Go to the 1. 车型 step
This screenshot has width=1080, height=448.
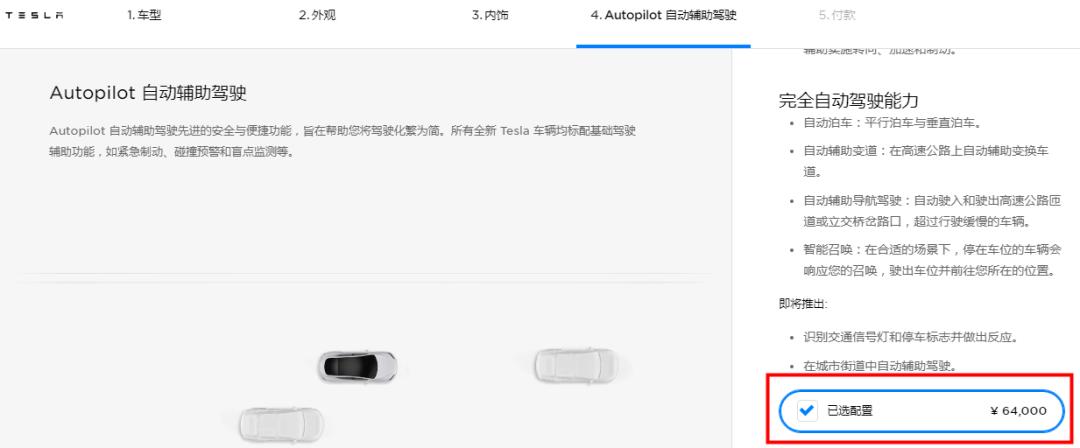[144, 15]
